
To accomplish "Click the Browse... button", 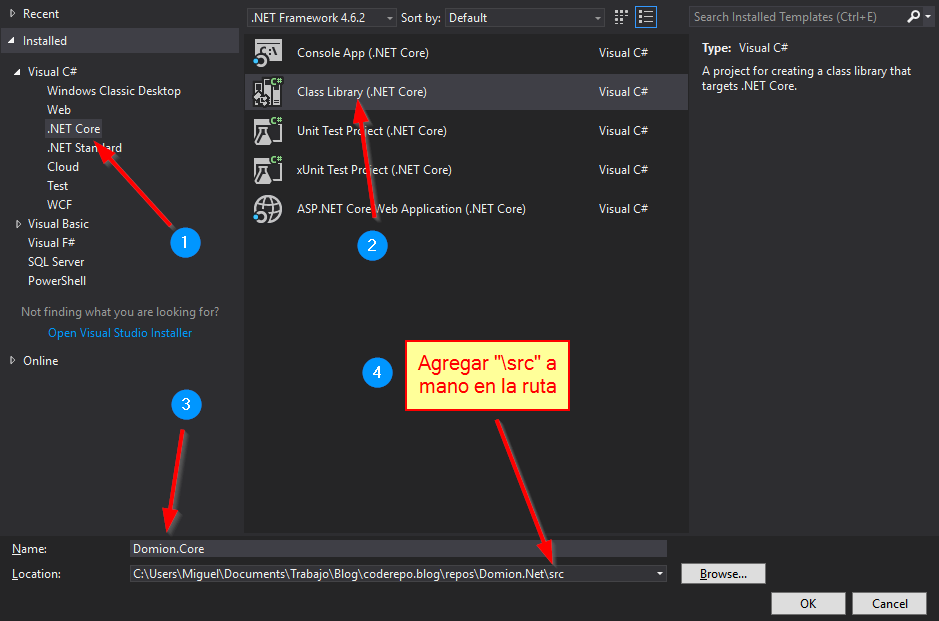I will tap(723, 574).
